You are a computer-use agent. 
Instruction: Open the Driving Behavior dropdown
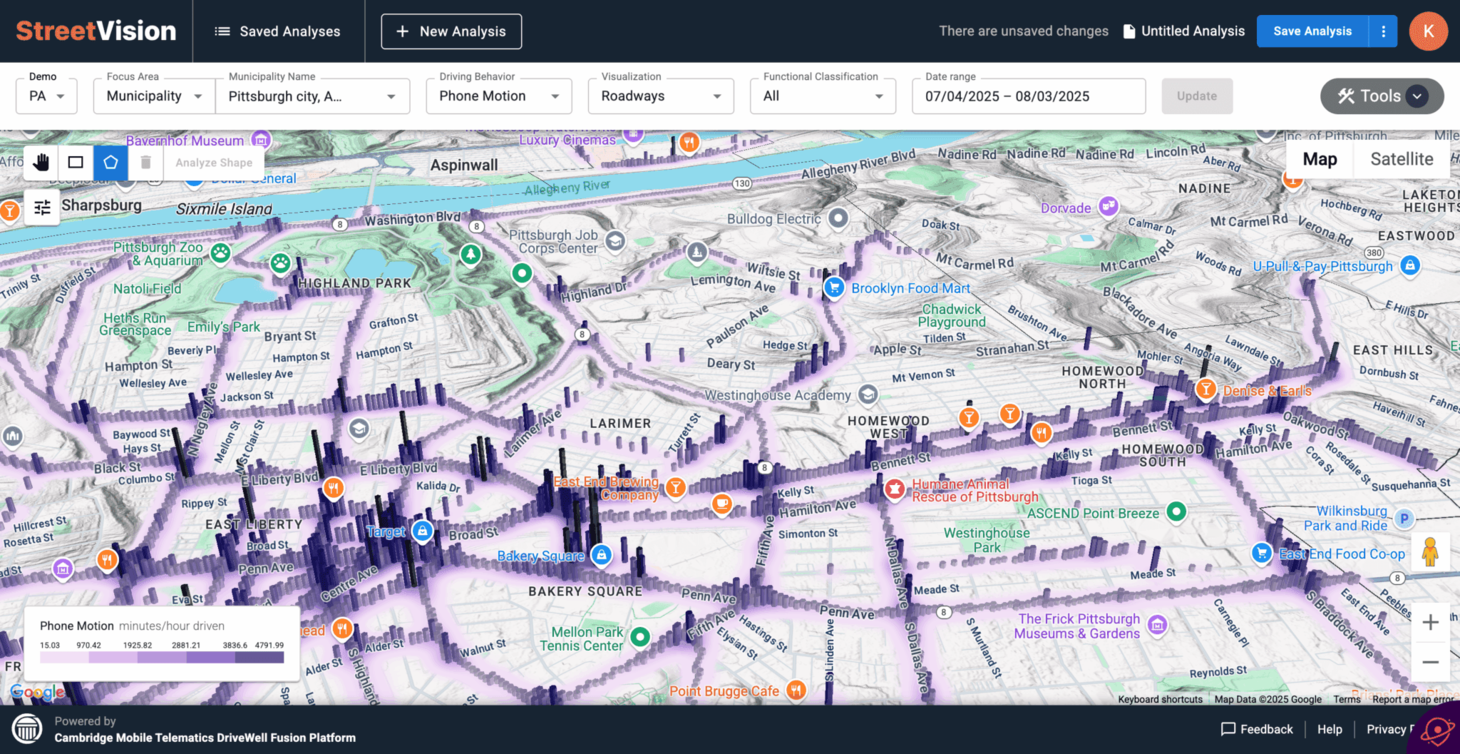pyautogui.click(x=499, y=96)
